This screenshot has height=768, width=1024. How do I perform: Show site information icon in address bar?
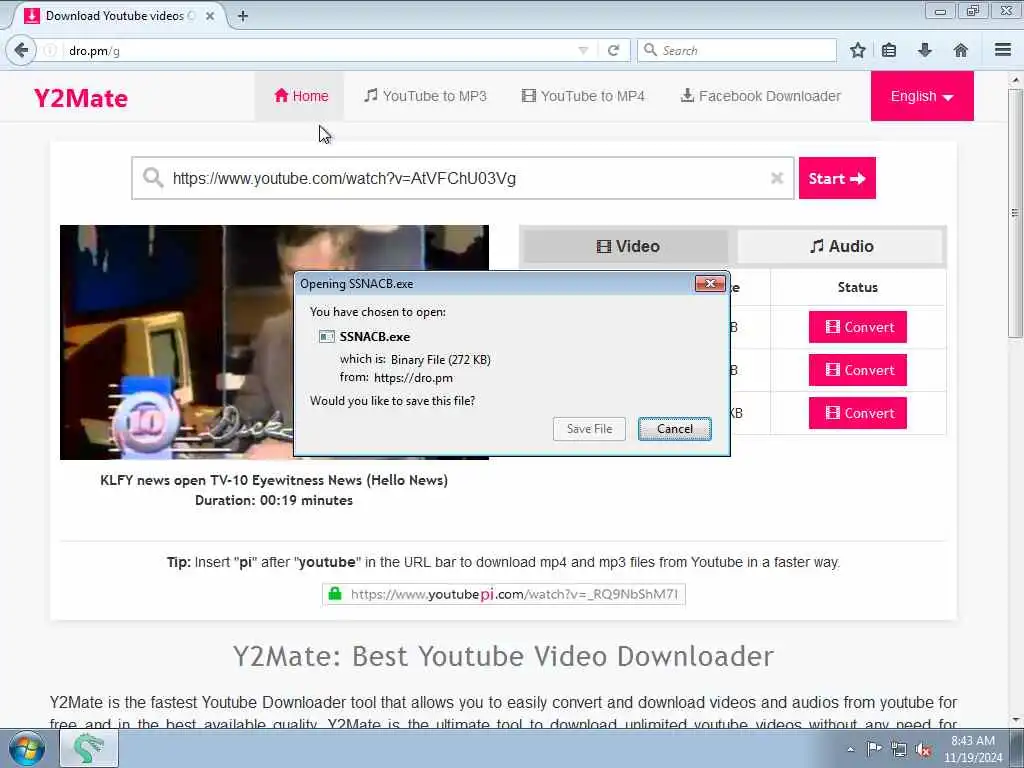point(50,50)
